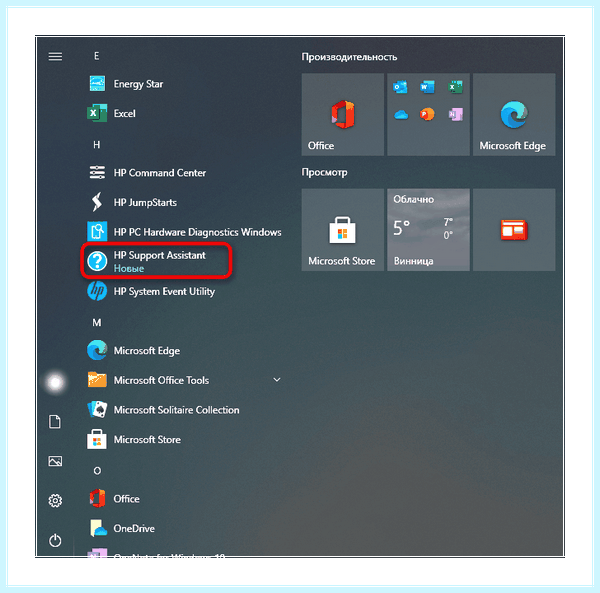Click the Microsoft Office Tools folder icon
This screenshot has width=600, height=593.
pos(97,380)
